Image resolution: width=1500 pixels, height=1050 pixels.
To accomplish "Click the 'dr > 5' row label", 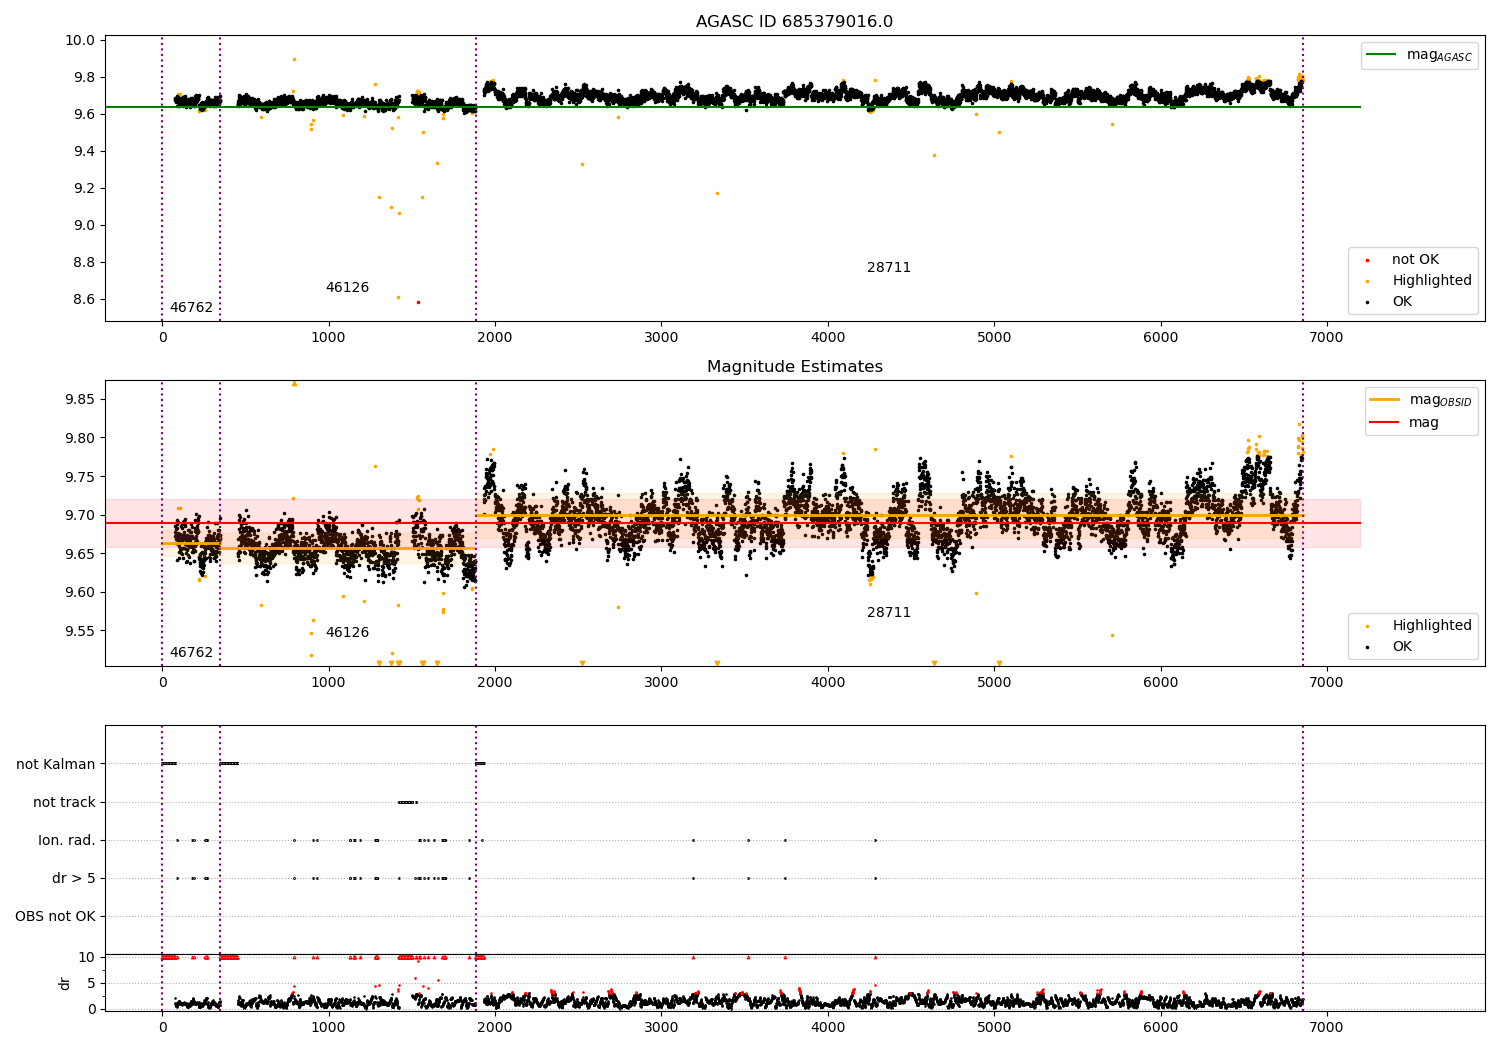I will (x=74, y=878).
